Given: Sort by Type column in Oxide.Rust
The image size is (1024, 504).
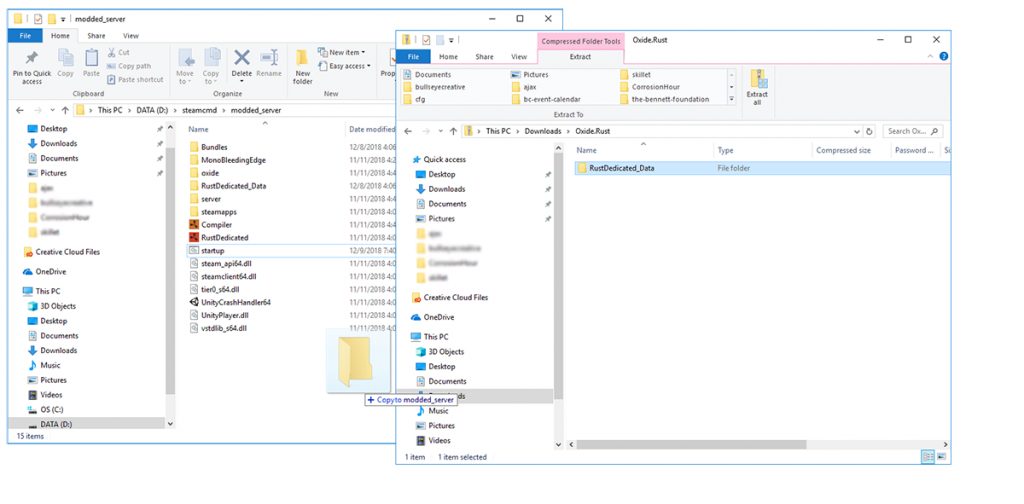Looking at the screenshot, I should tap(726, 150).
